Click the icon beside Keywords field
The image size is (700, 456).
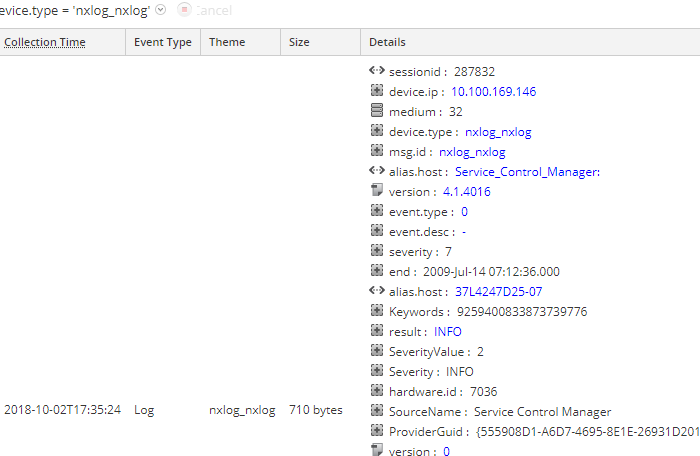point(376,311)
